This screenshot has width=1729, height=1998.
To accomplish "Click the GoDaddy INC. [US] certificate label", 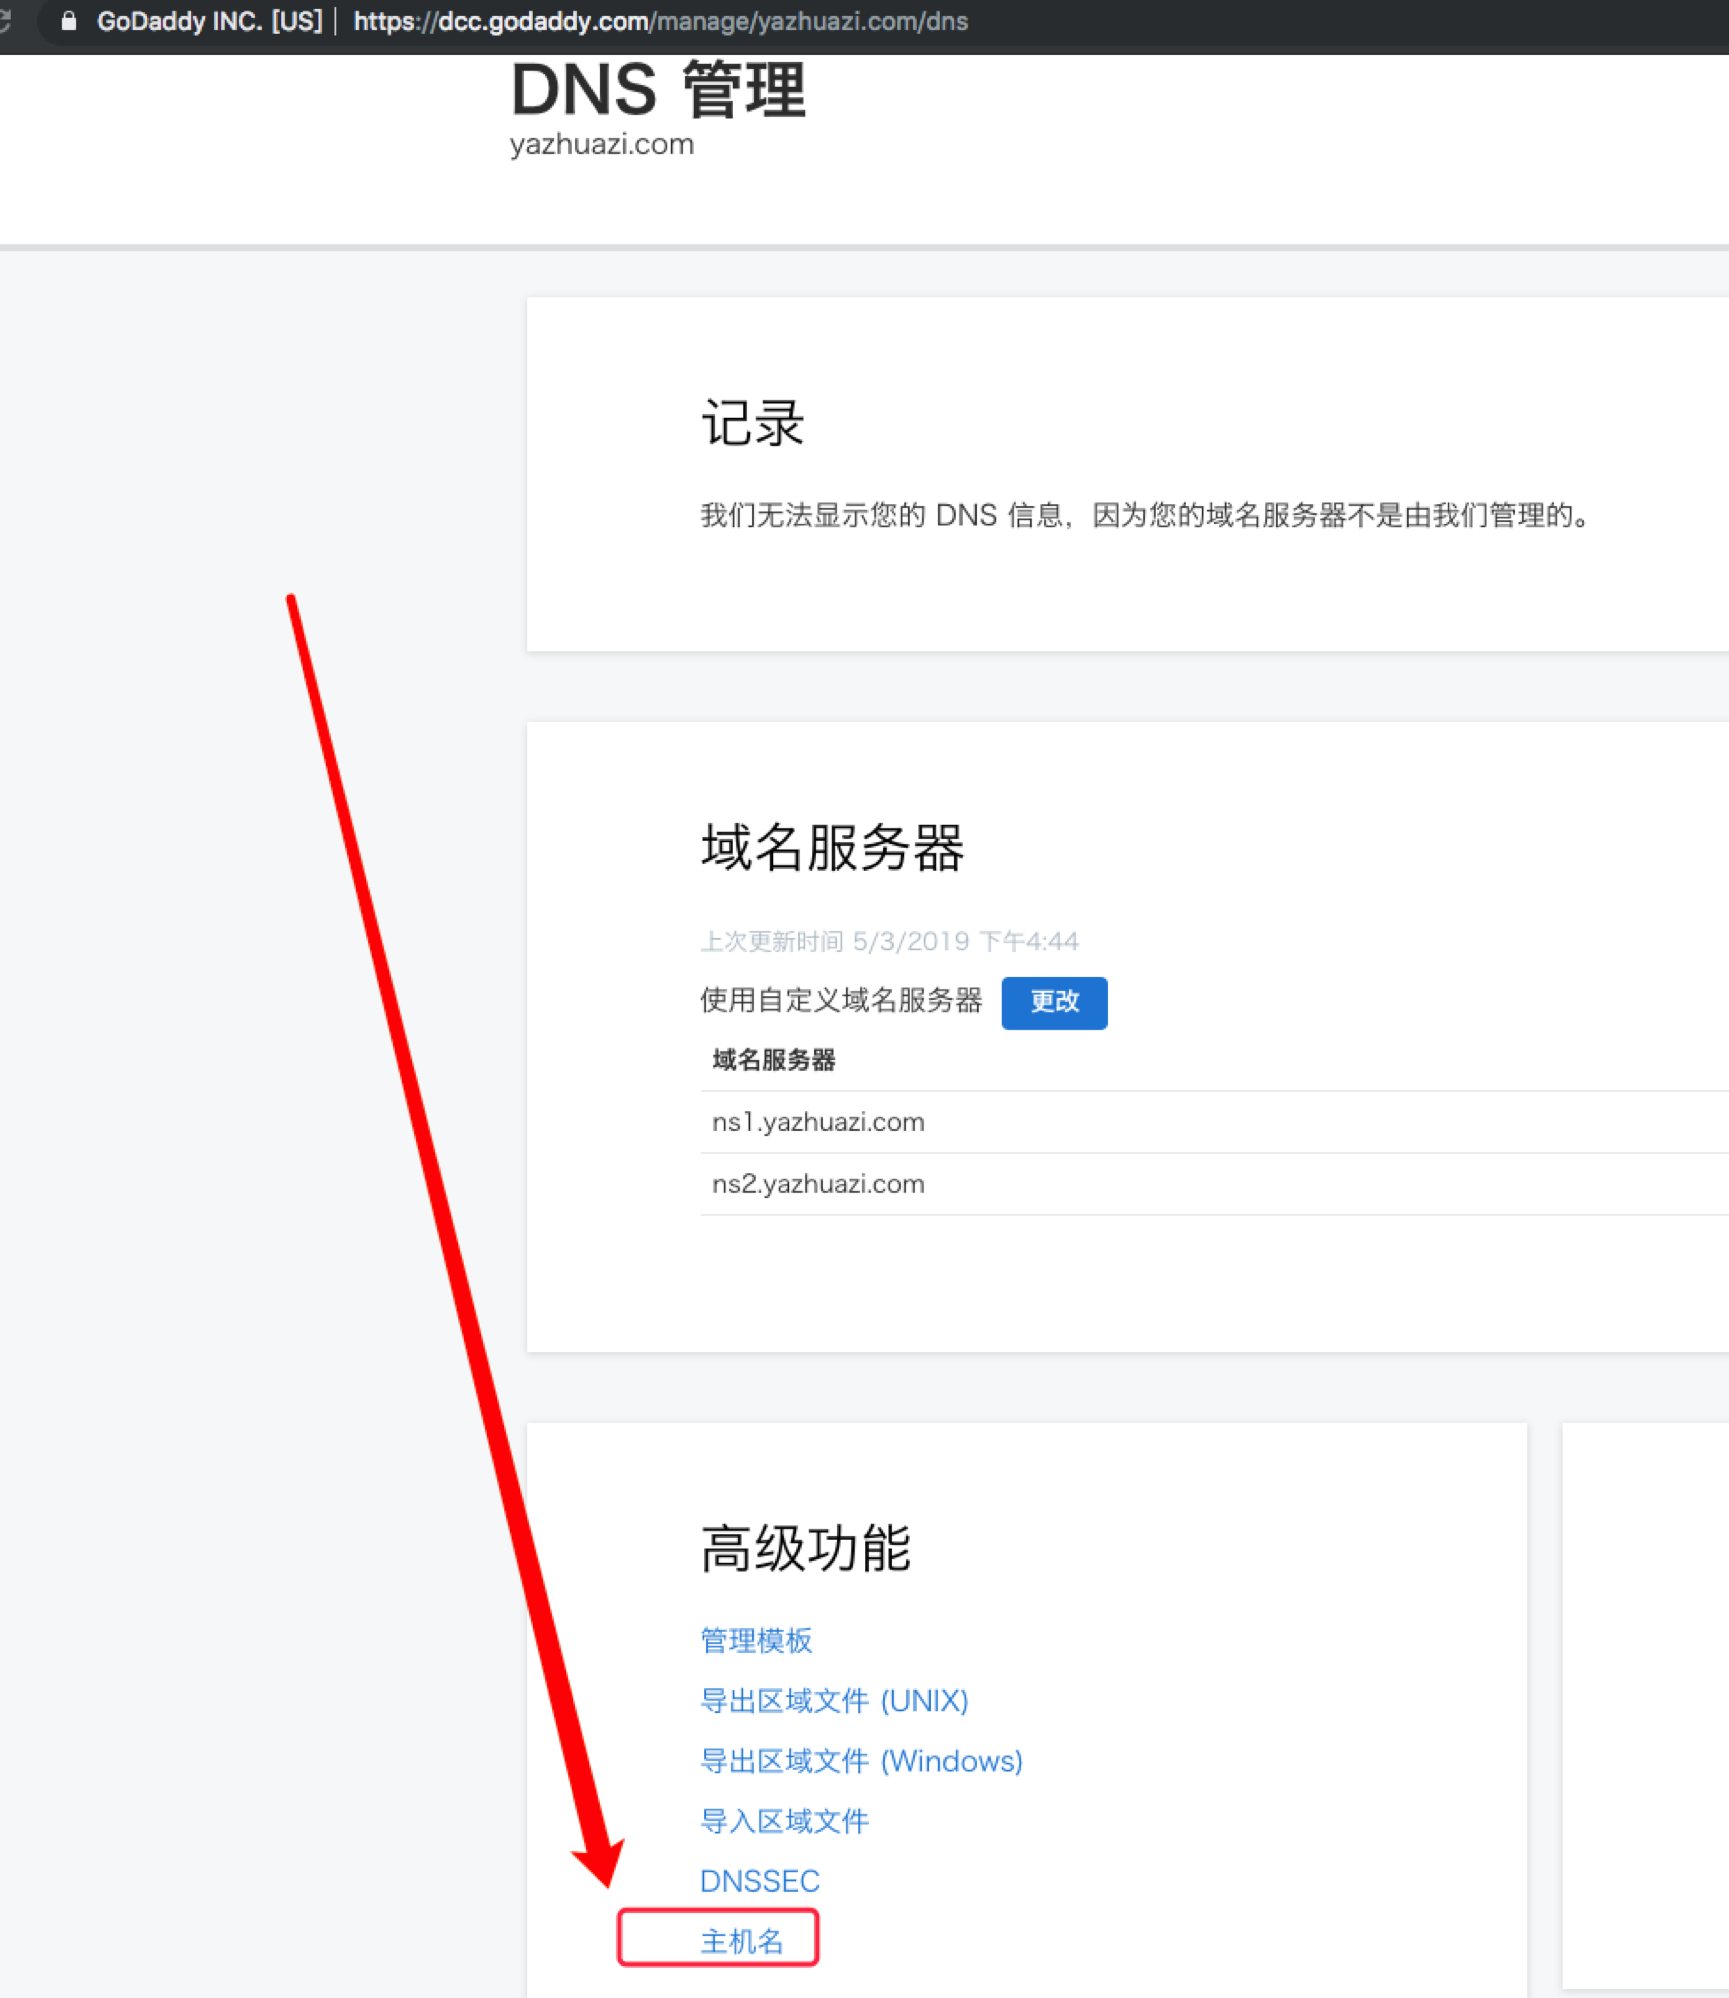I will click(x=209, y=21).
